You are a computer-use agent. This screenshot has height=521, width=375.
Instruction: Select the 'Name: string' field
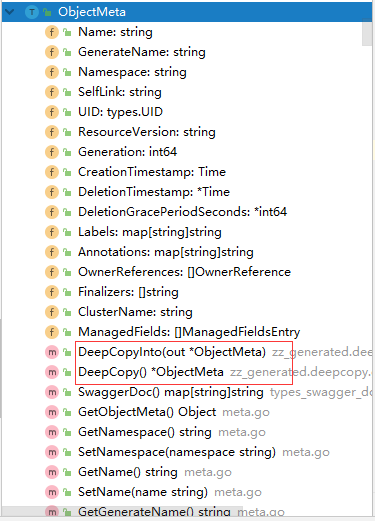click(115, 32)
